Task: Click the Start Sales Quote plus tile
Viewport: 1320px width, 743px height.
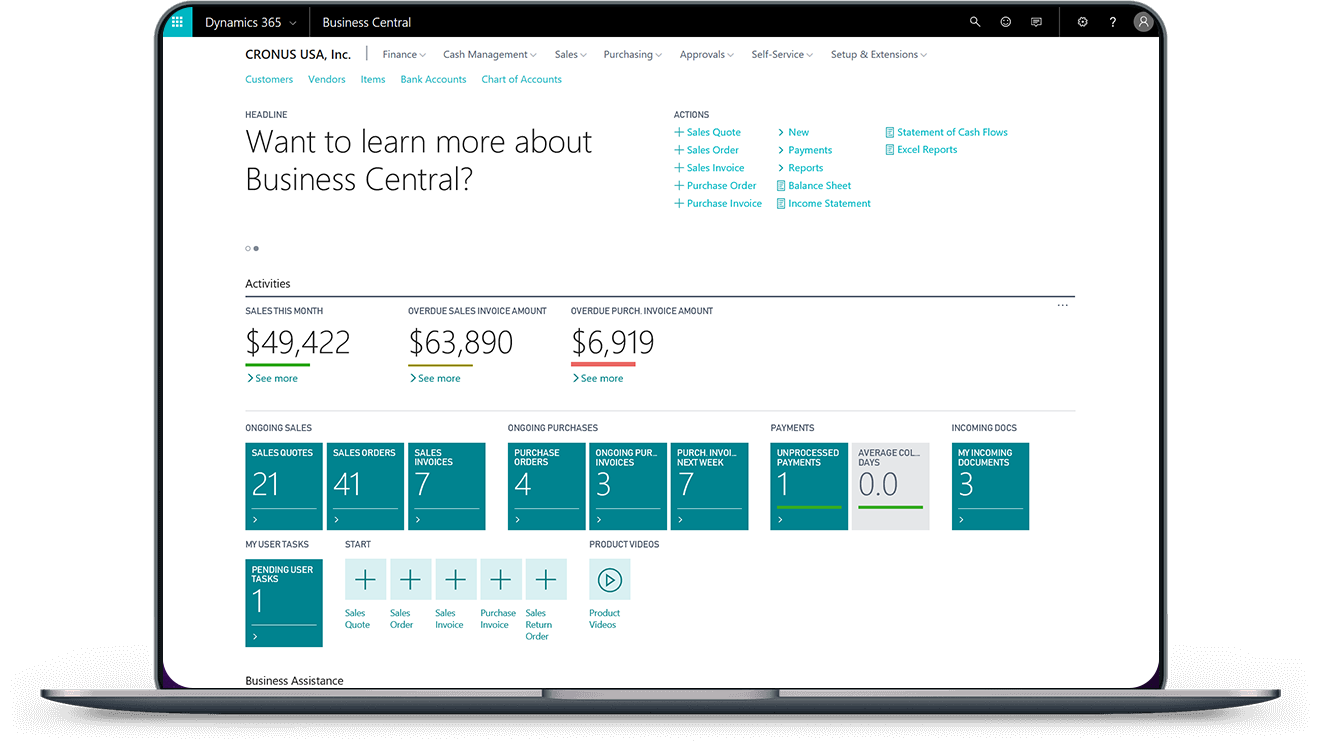Action: 366,579
